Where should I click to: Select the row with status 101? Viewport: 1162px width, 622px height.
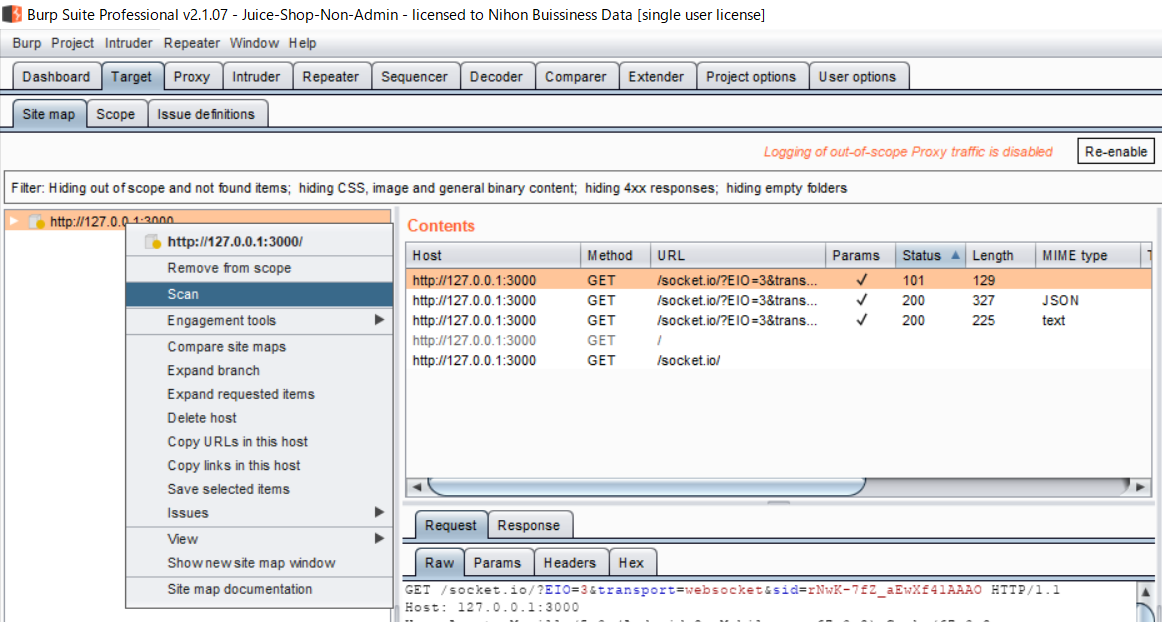(779, 280)
